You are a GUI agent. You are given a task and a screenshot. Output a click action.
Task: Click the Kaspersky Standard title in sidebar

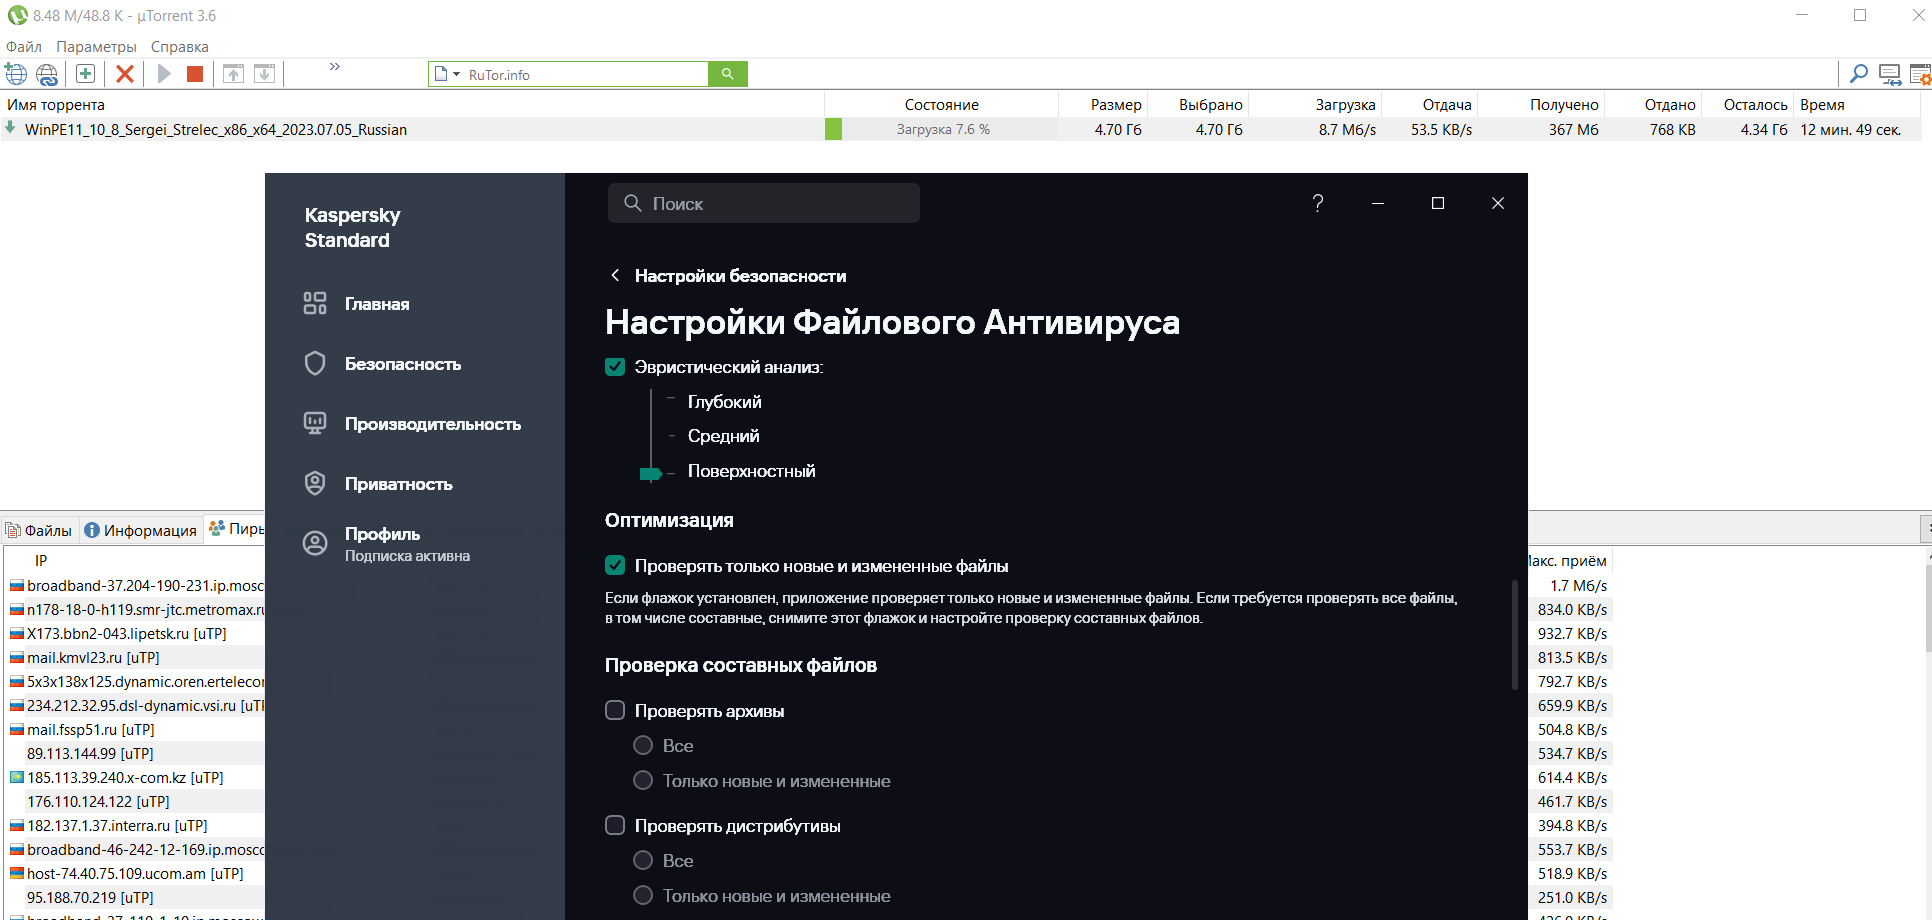[x=352, y=227]
